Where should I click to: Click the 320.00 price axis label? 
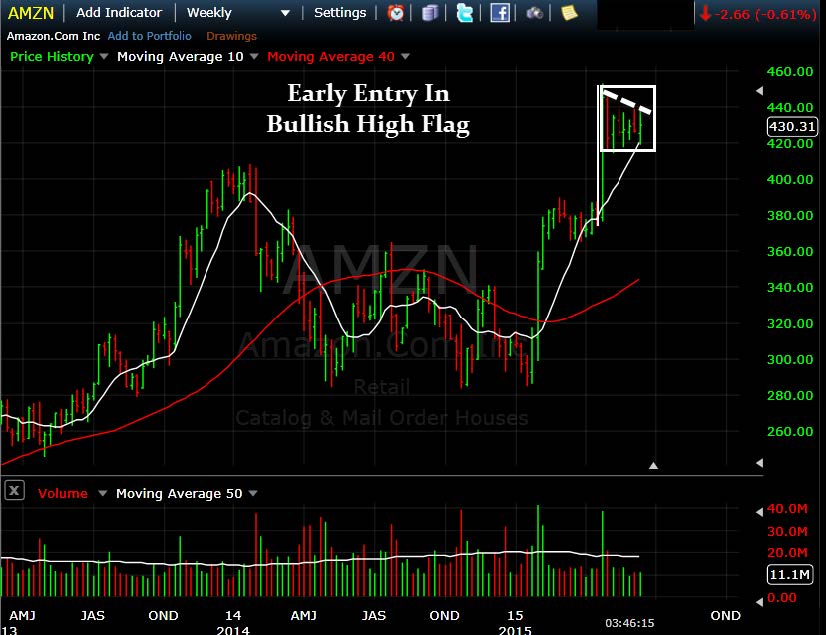(790, 324)
